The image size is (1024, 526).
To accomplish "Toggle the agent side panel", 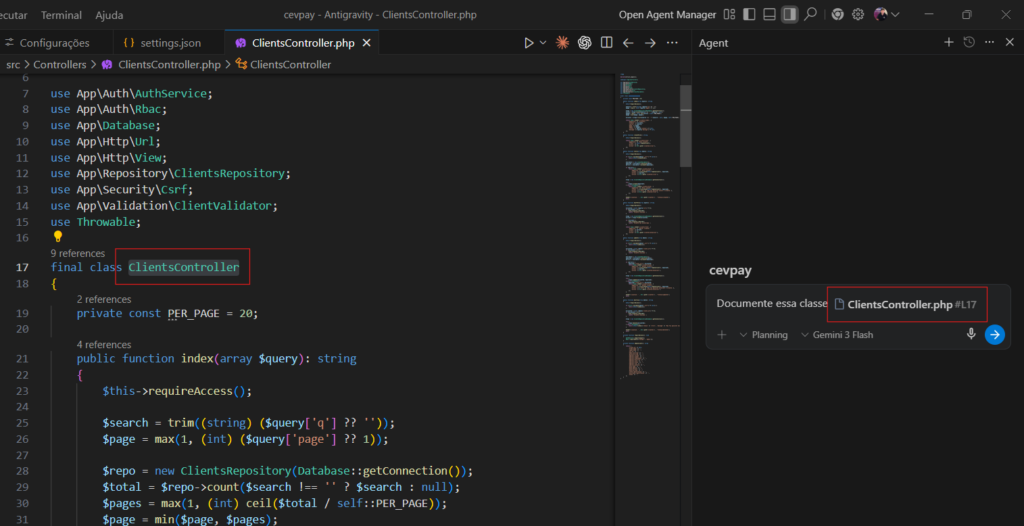I will (x=790, y=14).
